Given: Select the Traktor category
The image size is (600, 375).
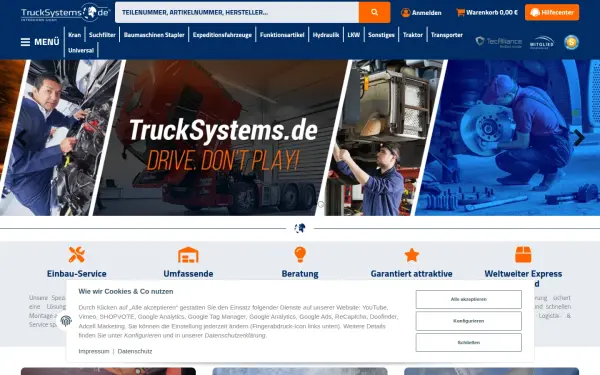Looking at the screenshot, I should pos(412,35).
